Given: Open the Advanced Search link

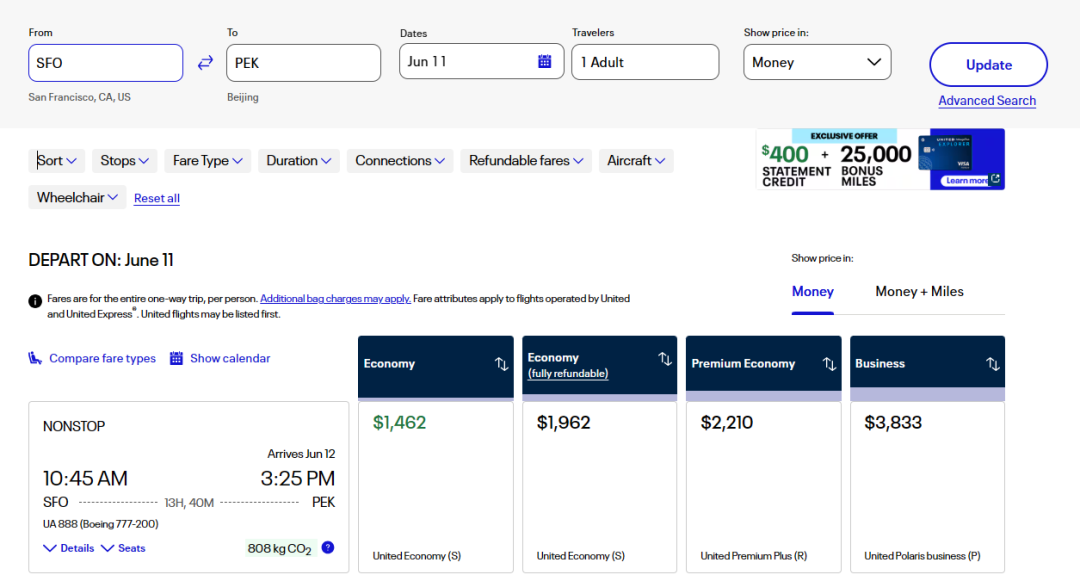Looking at the screenshot, I should tap(987, 101).
